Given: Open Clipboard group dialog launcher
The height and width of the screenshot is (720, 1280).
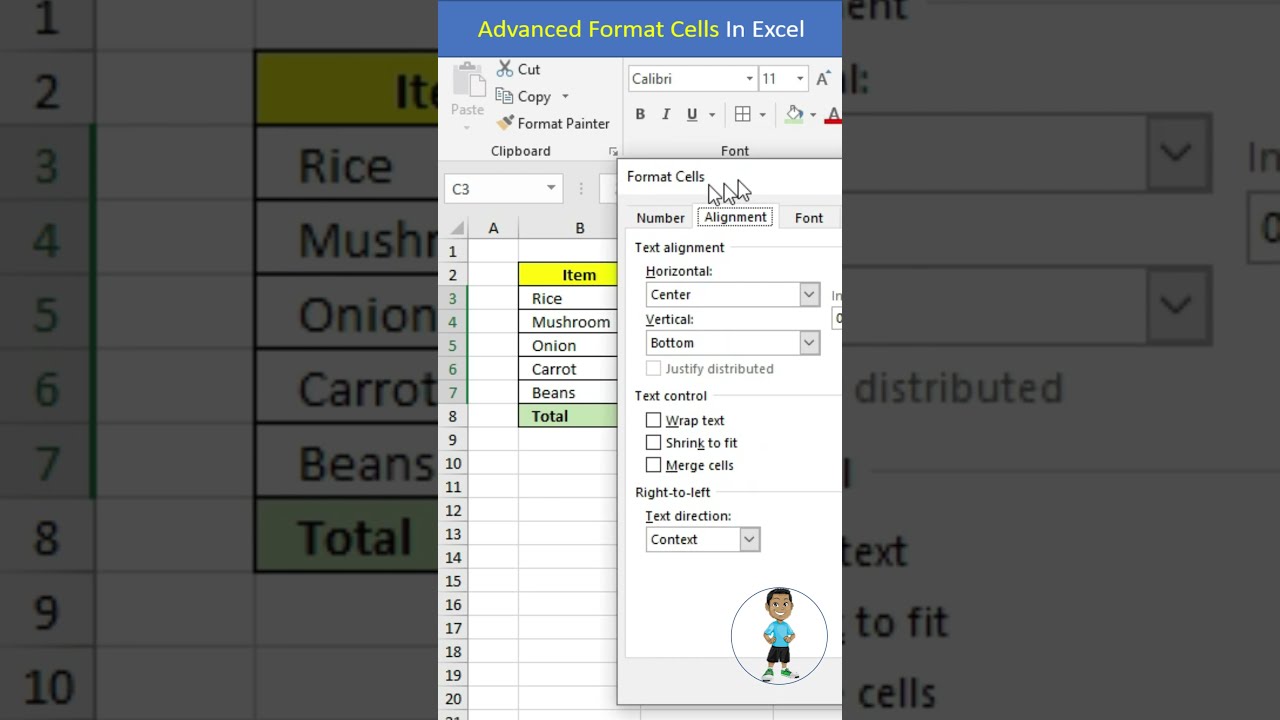Looking at the screenshot, I should 613,152.
